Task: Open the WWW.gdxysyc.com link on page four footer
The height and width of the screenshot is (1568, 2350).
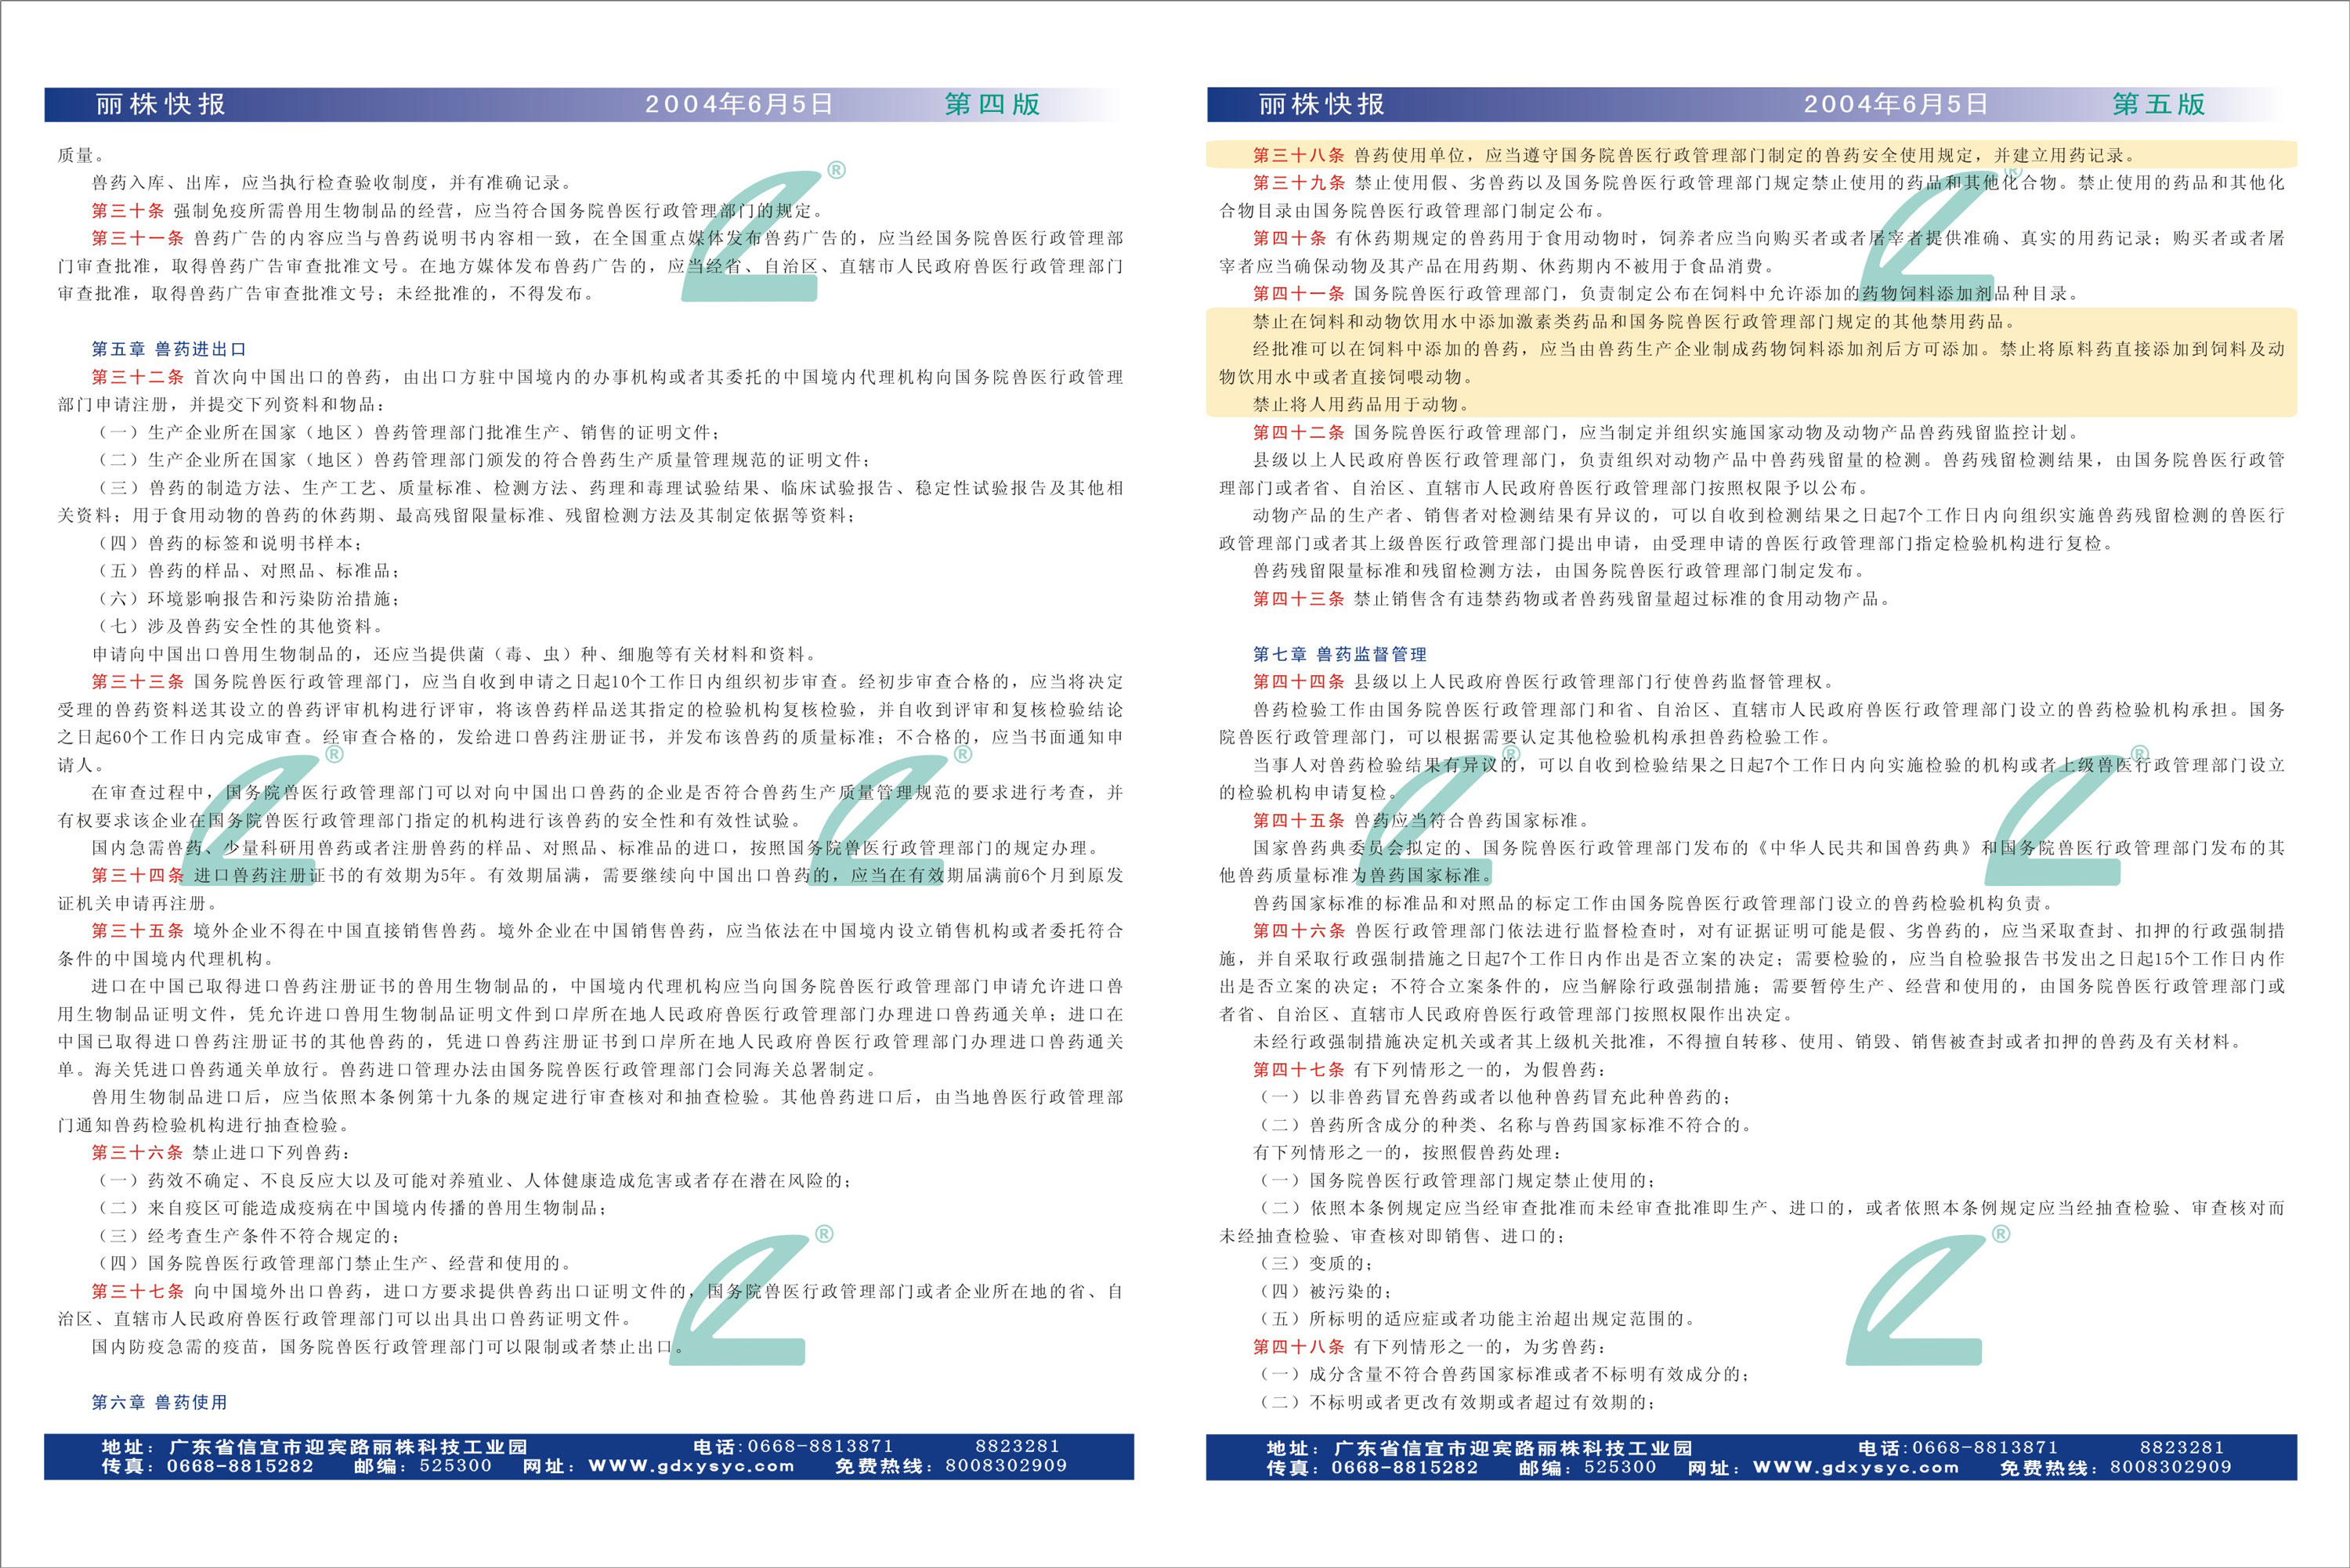Action: tap(691, 1466)
